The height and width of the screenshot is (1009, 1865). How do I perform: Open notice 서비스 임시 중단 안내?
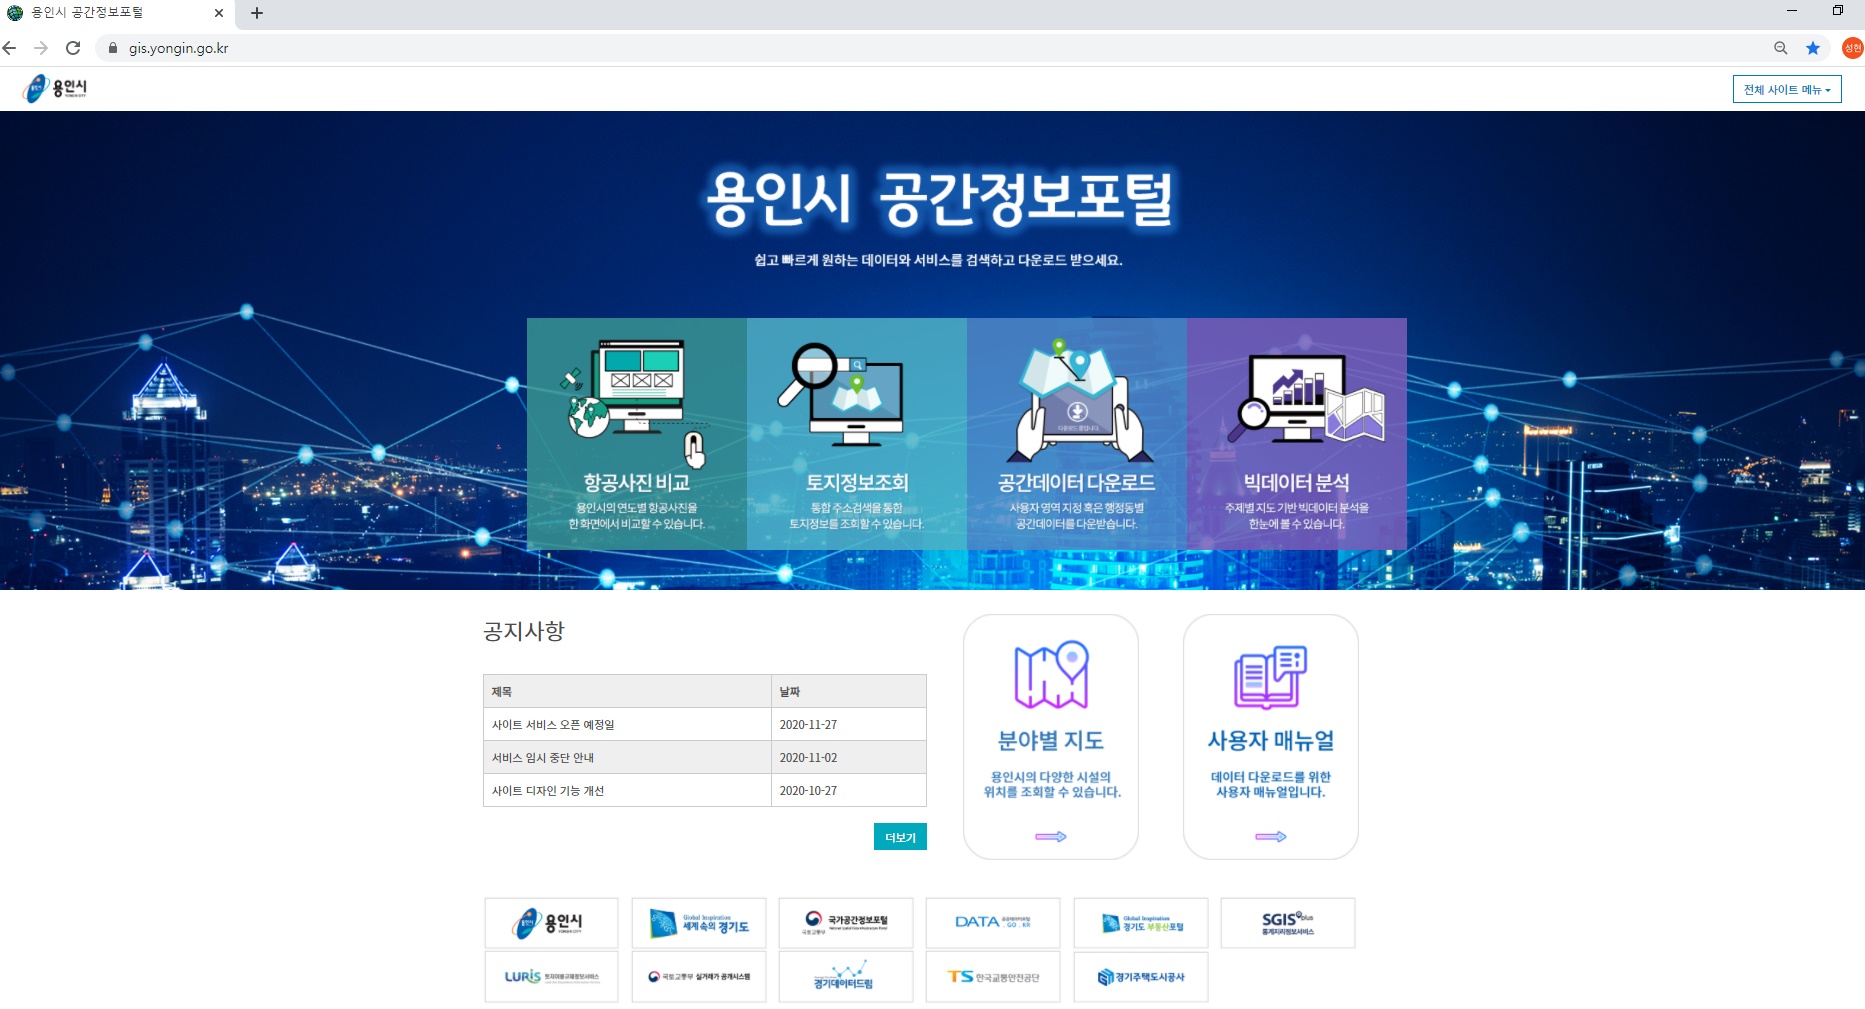click(x=543, y=758)
